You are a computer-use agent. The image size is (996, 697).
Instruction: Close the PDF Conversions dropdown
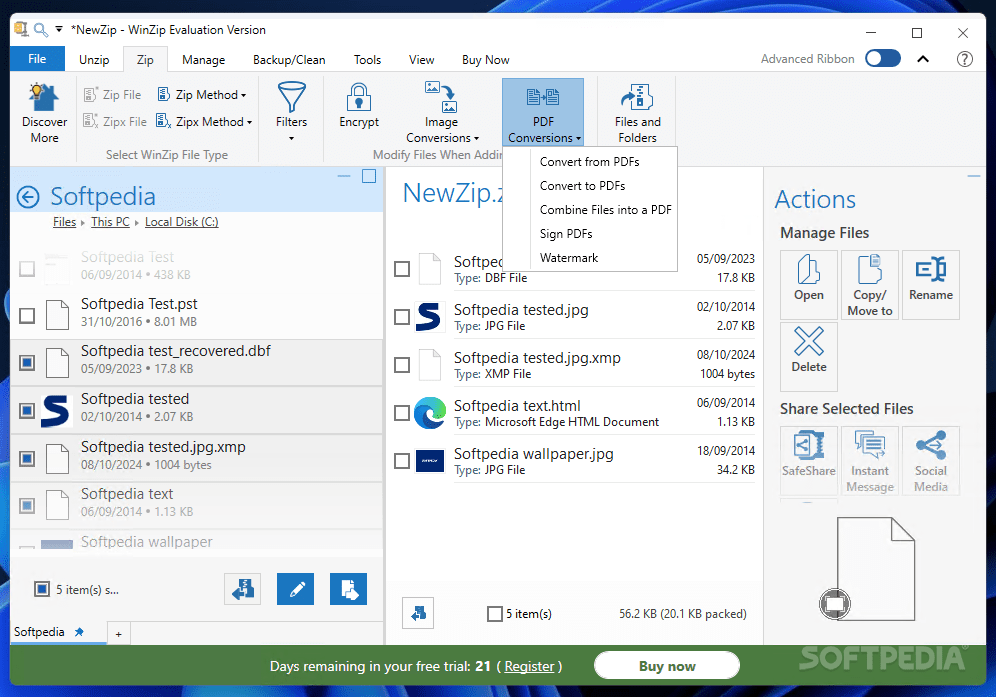pyautogui.click(x=543, y=112)
